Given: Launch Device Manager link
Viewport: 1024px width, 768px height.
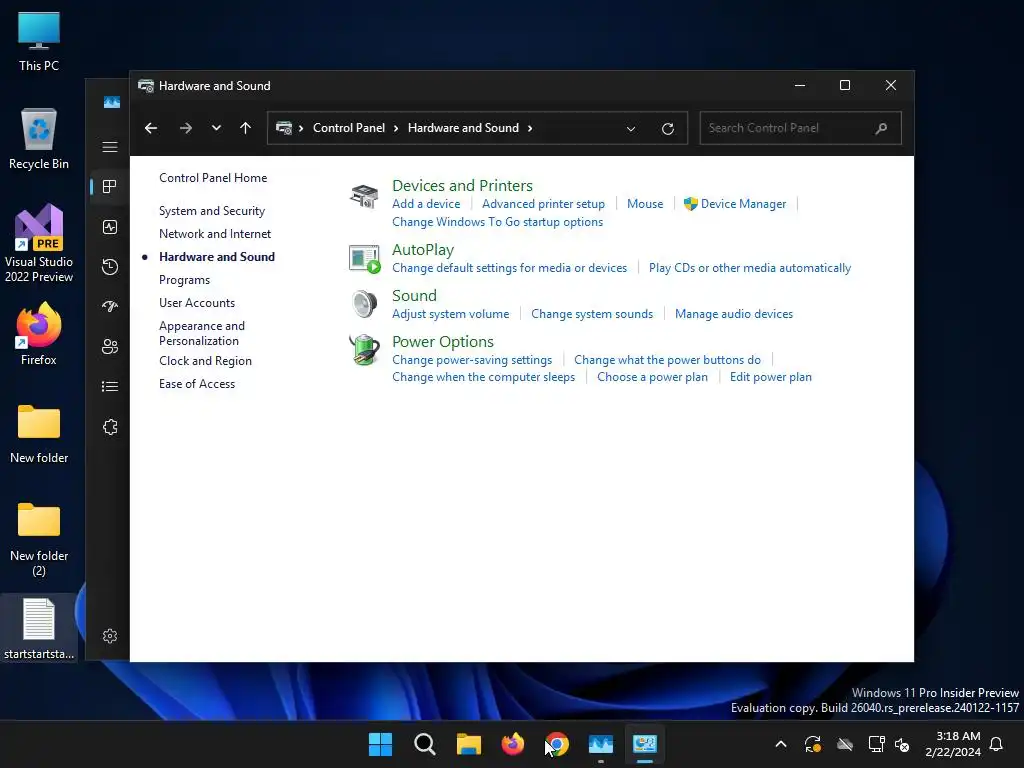Looking at the screenshot, I should [x=743, y=204].
